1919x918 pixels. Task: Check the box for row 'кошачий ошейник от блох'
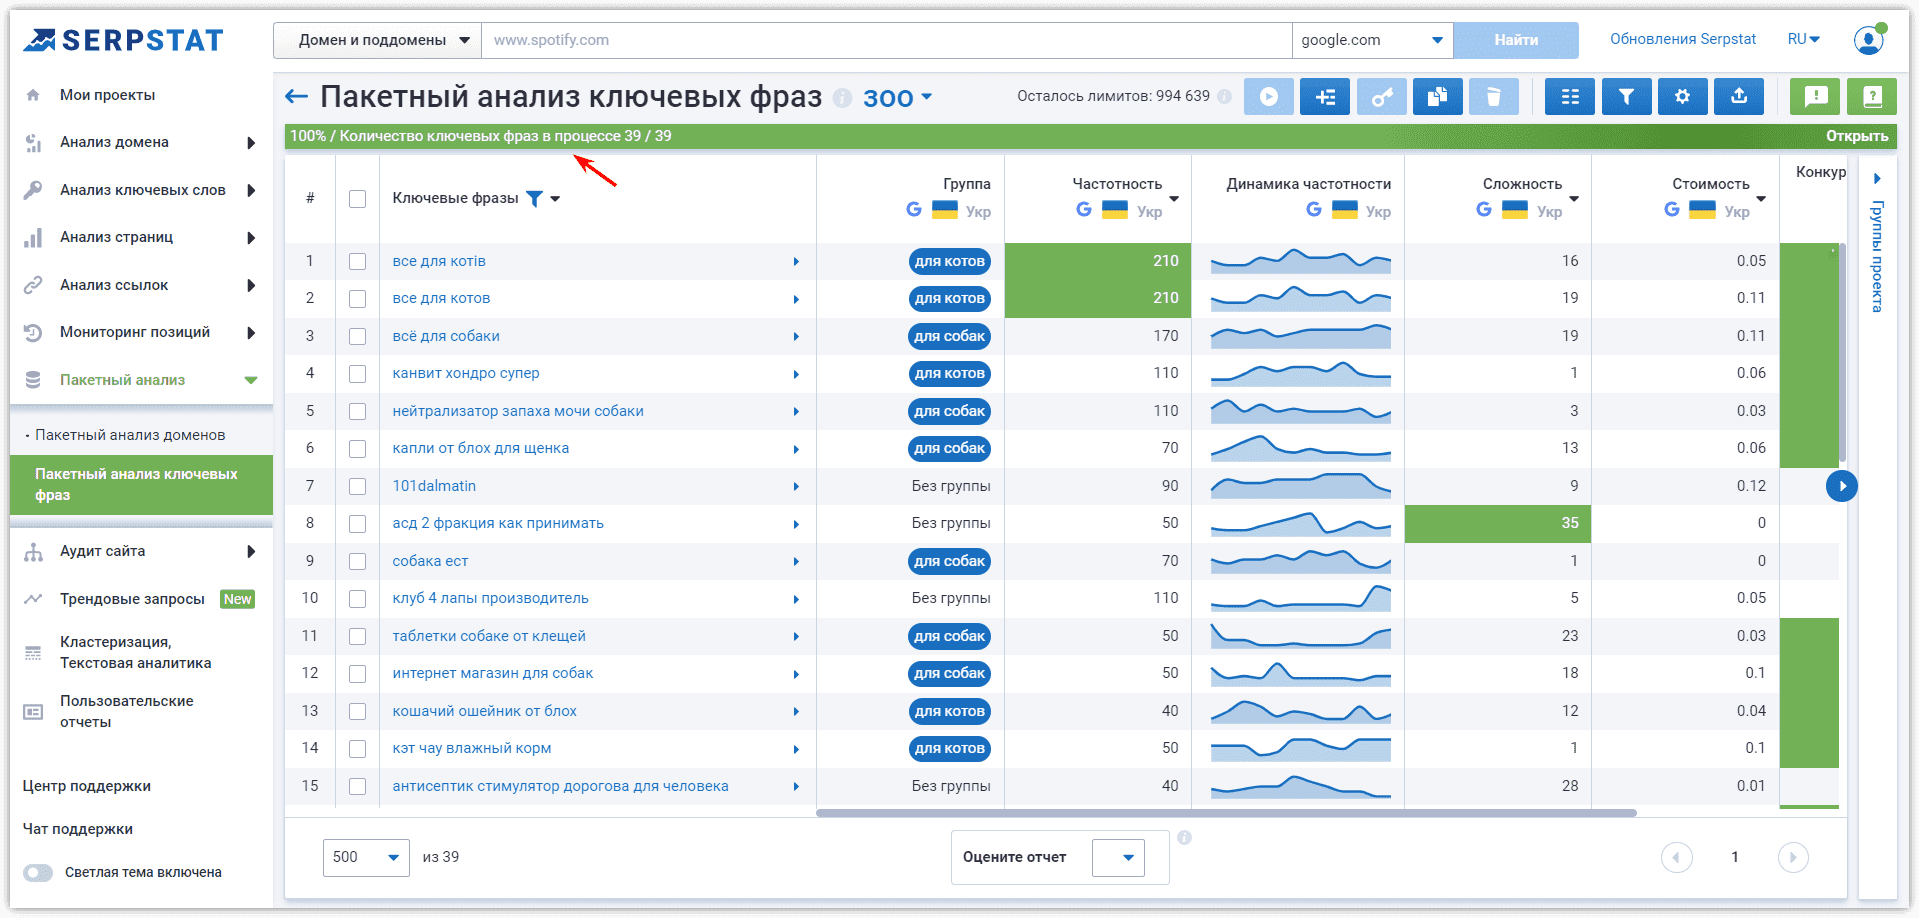pyautogui.click(x=357, y=711)
